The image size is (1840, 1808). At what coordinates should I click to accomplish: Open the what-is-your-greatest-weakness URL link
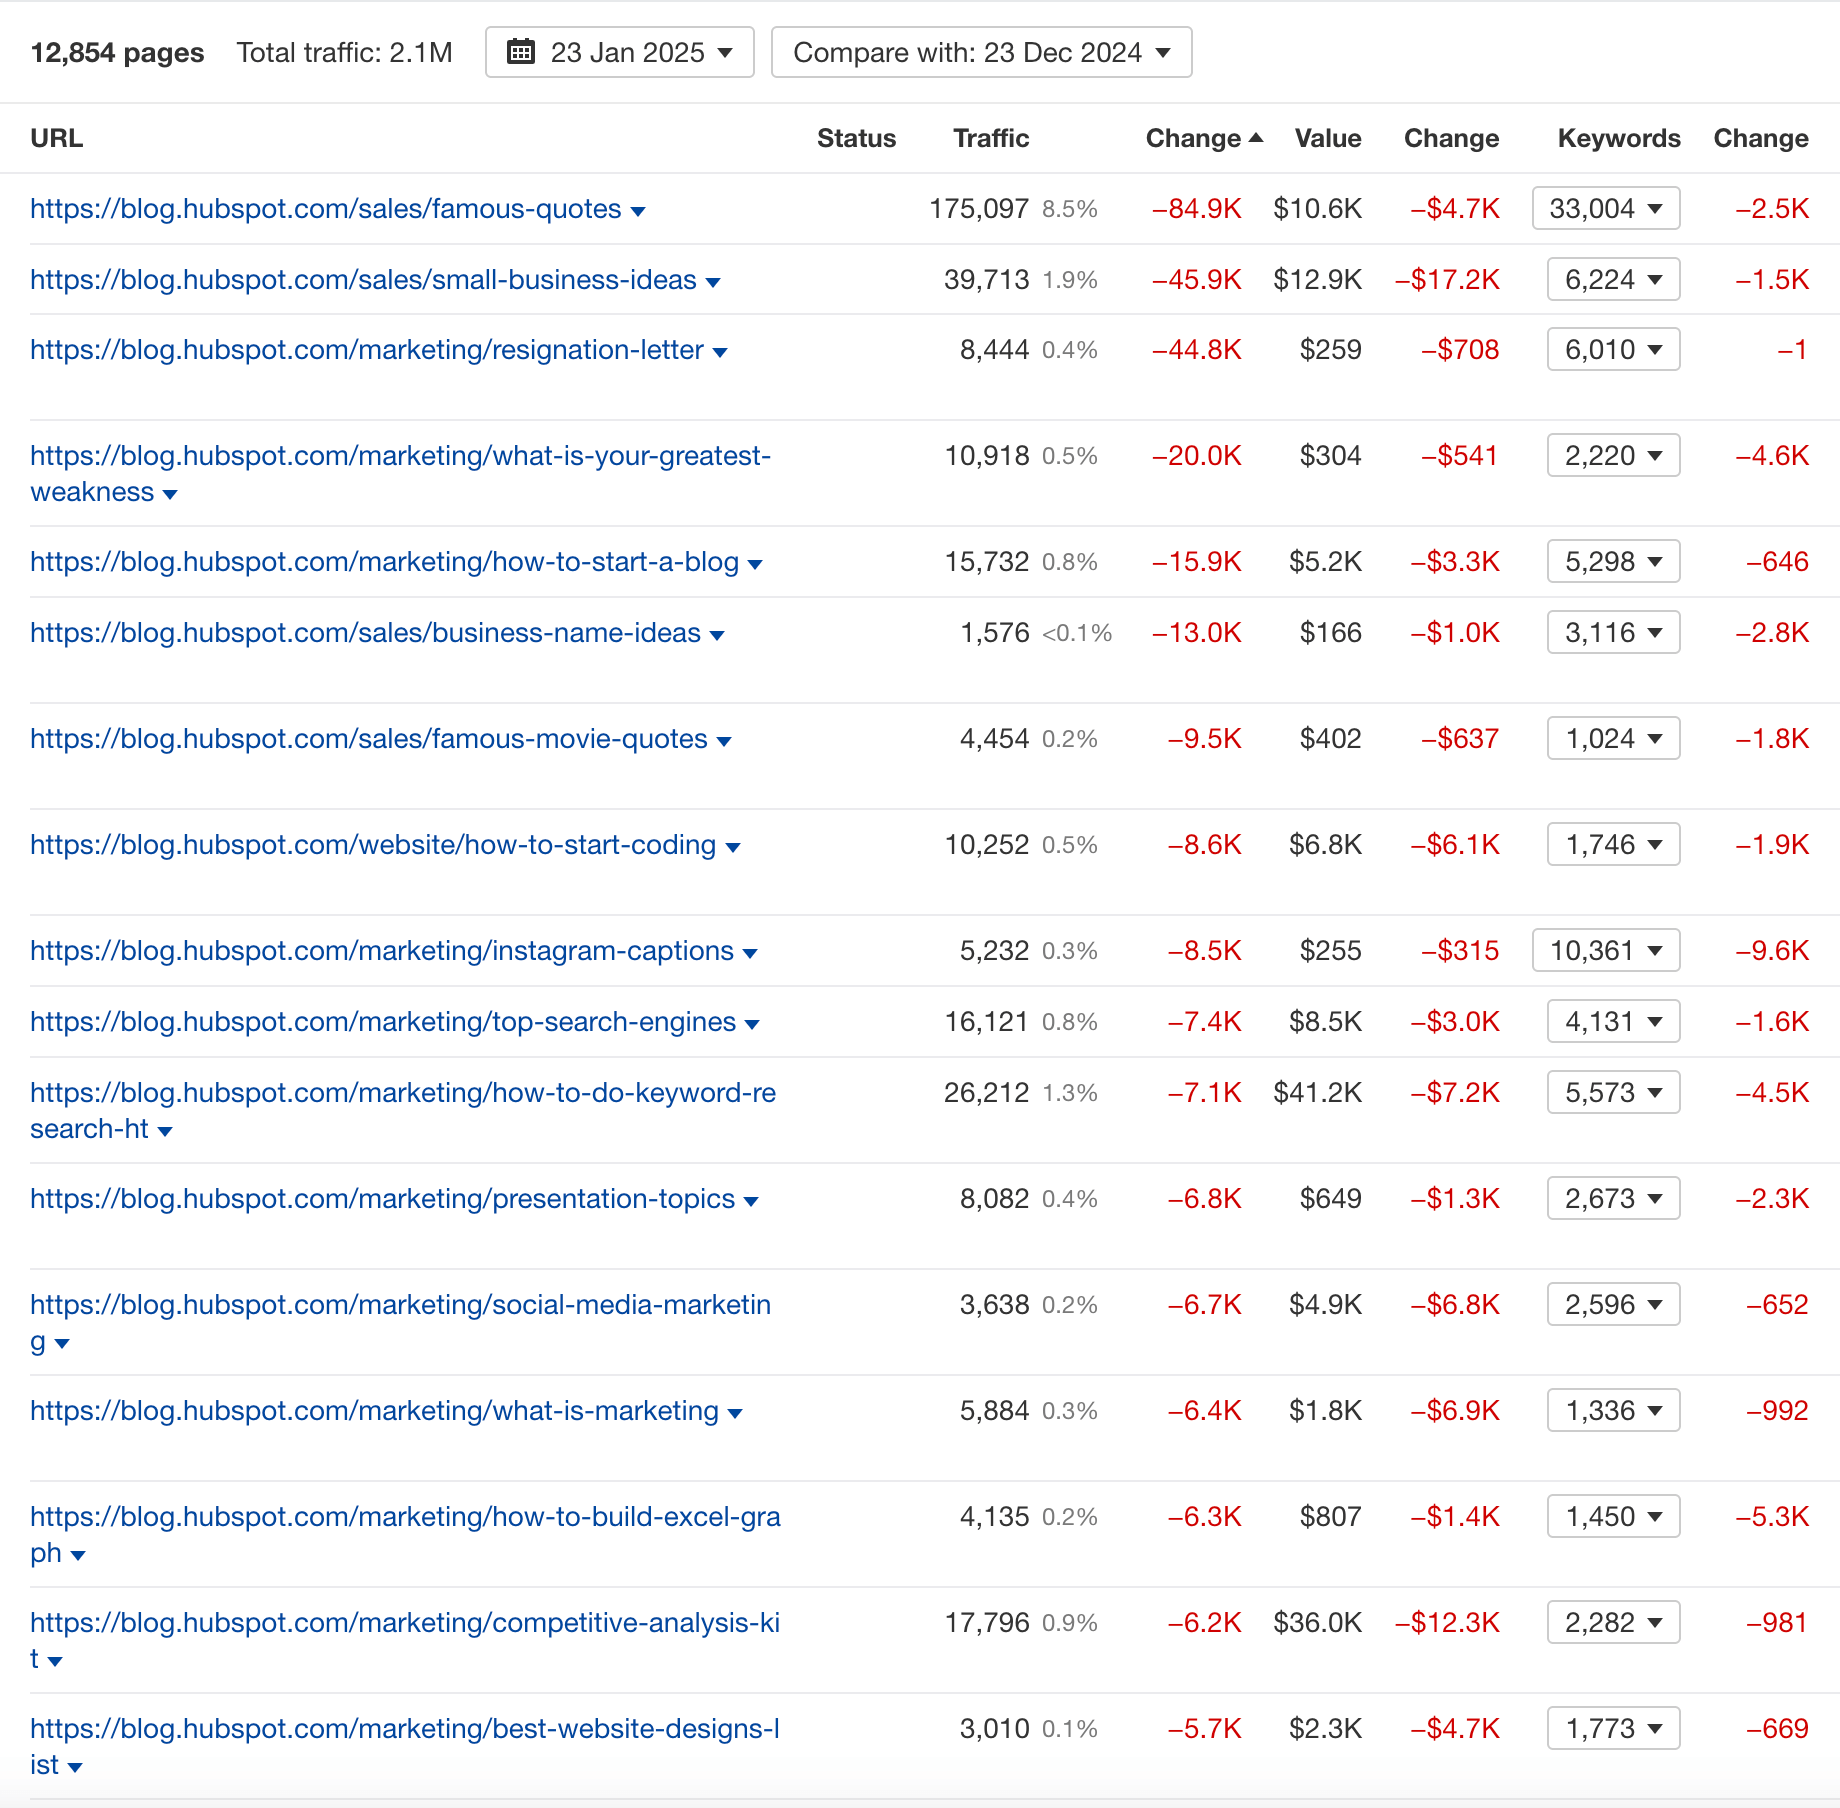click(x=400, y=474)
